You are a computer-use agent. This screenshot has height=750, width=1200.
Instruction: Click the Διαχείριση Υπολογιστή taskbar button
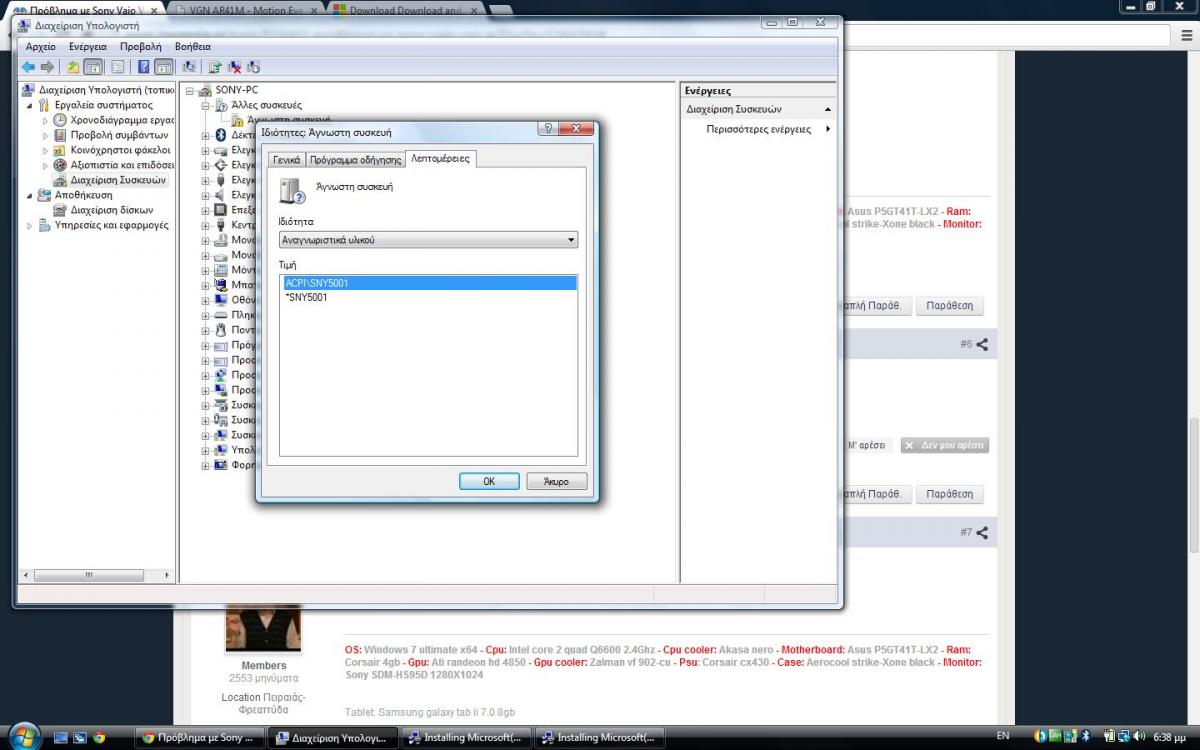(334, 738)
